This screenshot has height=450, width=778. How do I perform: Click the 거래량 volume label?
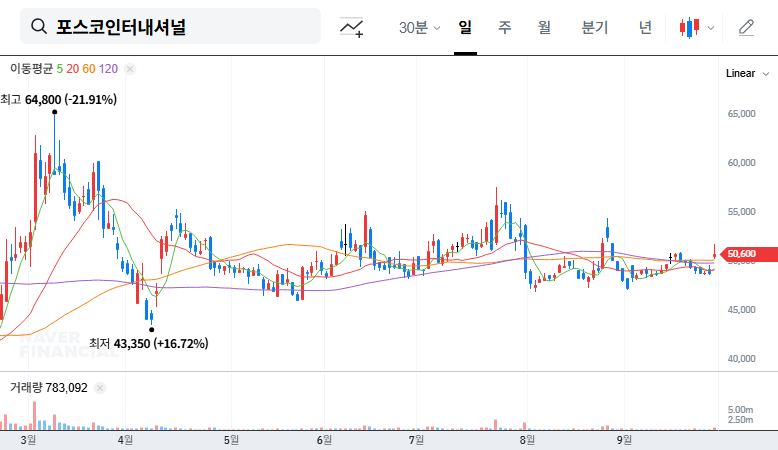pyautogui.click(x=26, y=387)
